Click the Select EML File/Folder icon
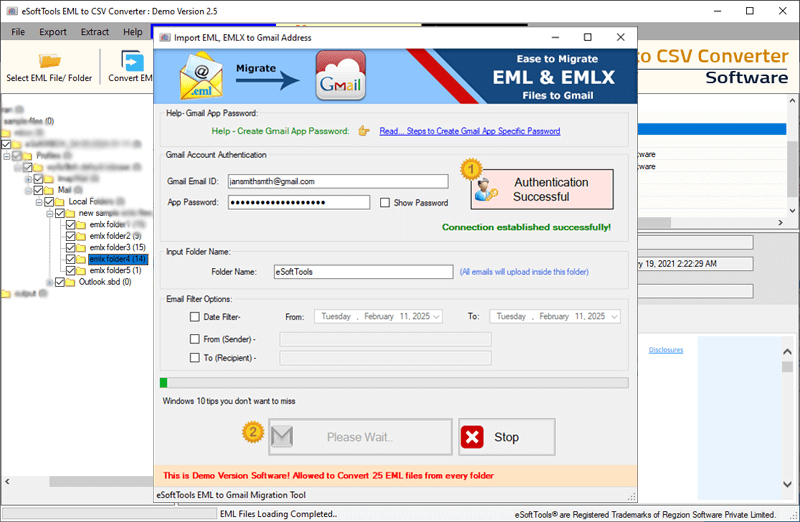 tap(49, 61)
